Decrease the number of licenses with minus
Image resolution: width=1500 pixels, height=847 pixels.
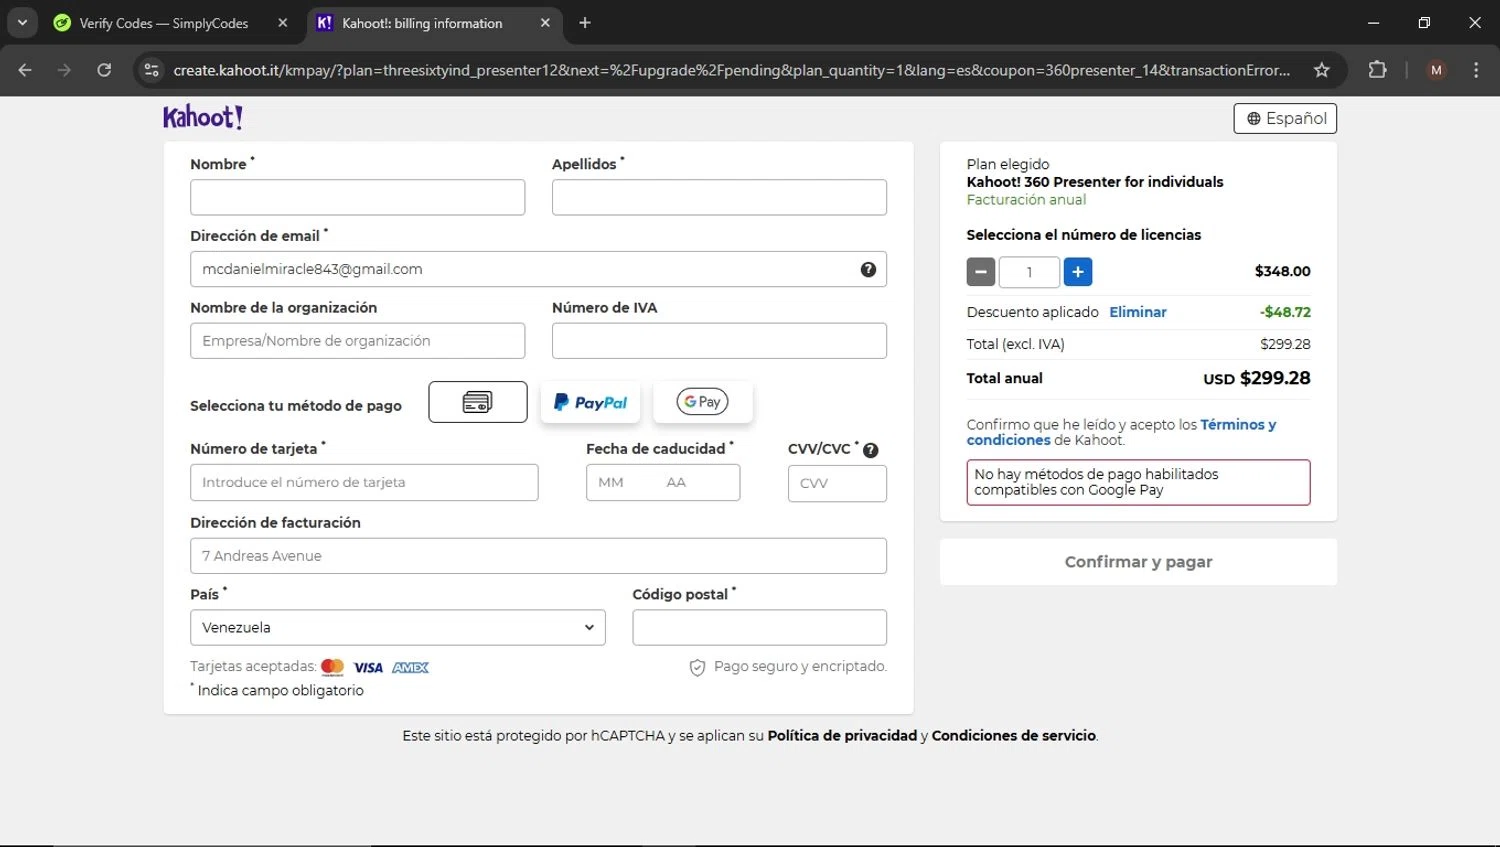[981, 272]
